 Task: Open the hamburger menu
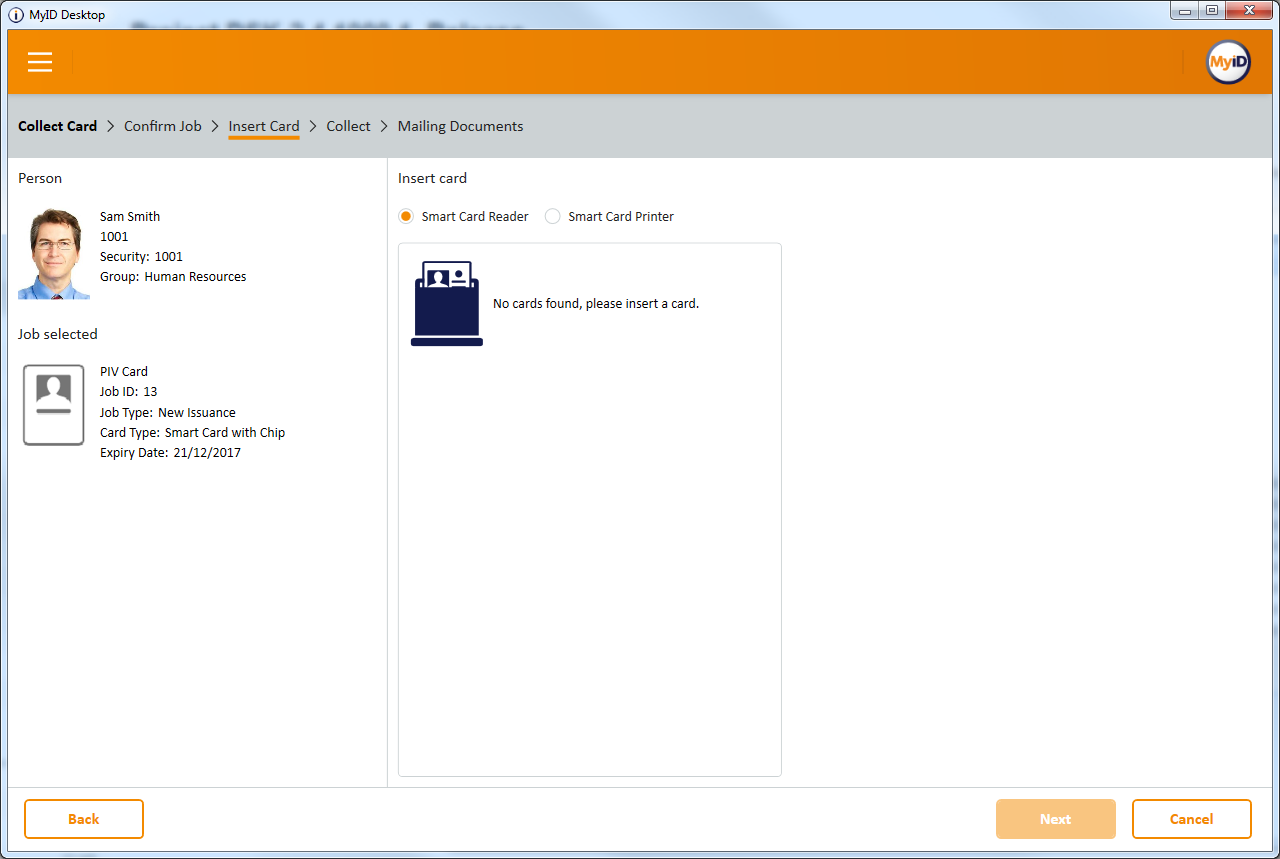(40, 62)
